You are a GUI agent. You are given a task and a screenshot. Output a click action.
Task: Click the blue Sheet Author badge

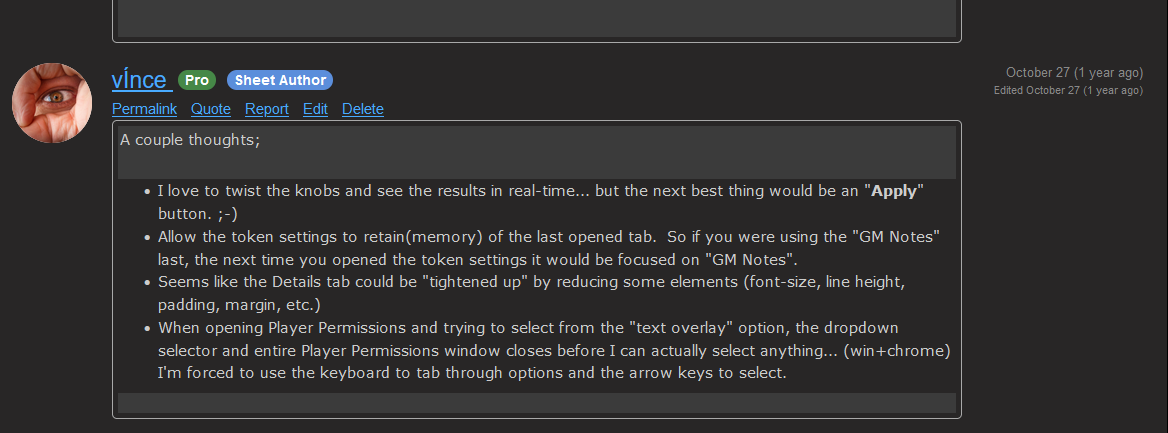coord(280,80)
